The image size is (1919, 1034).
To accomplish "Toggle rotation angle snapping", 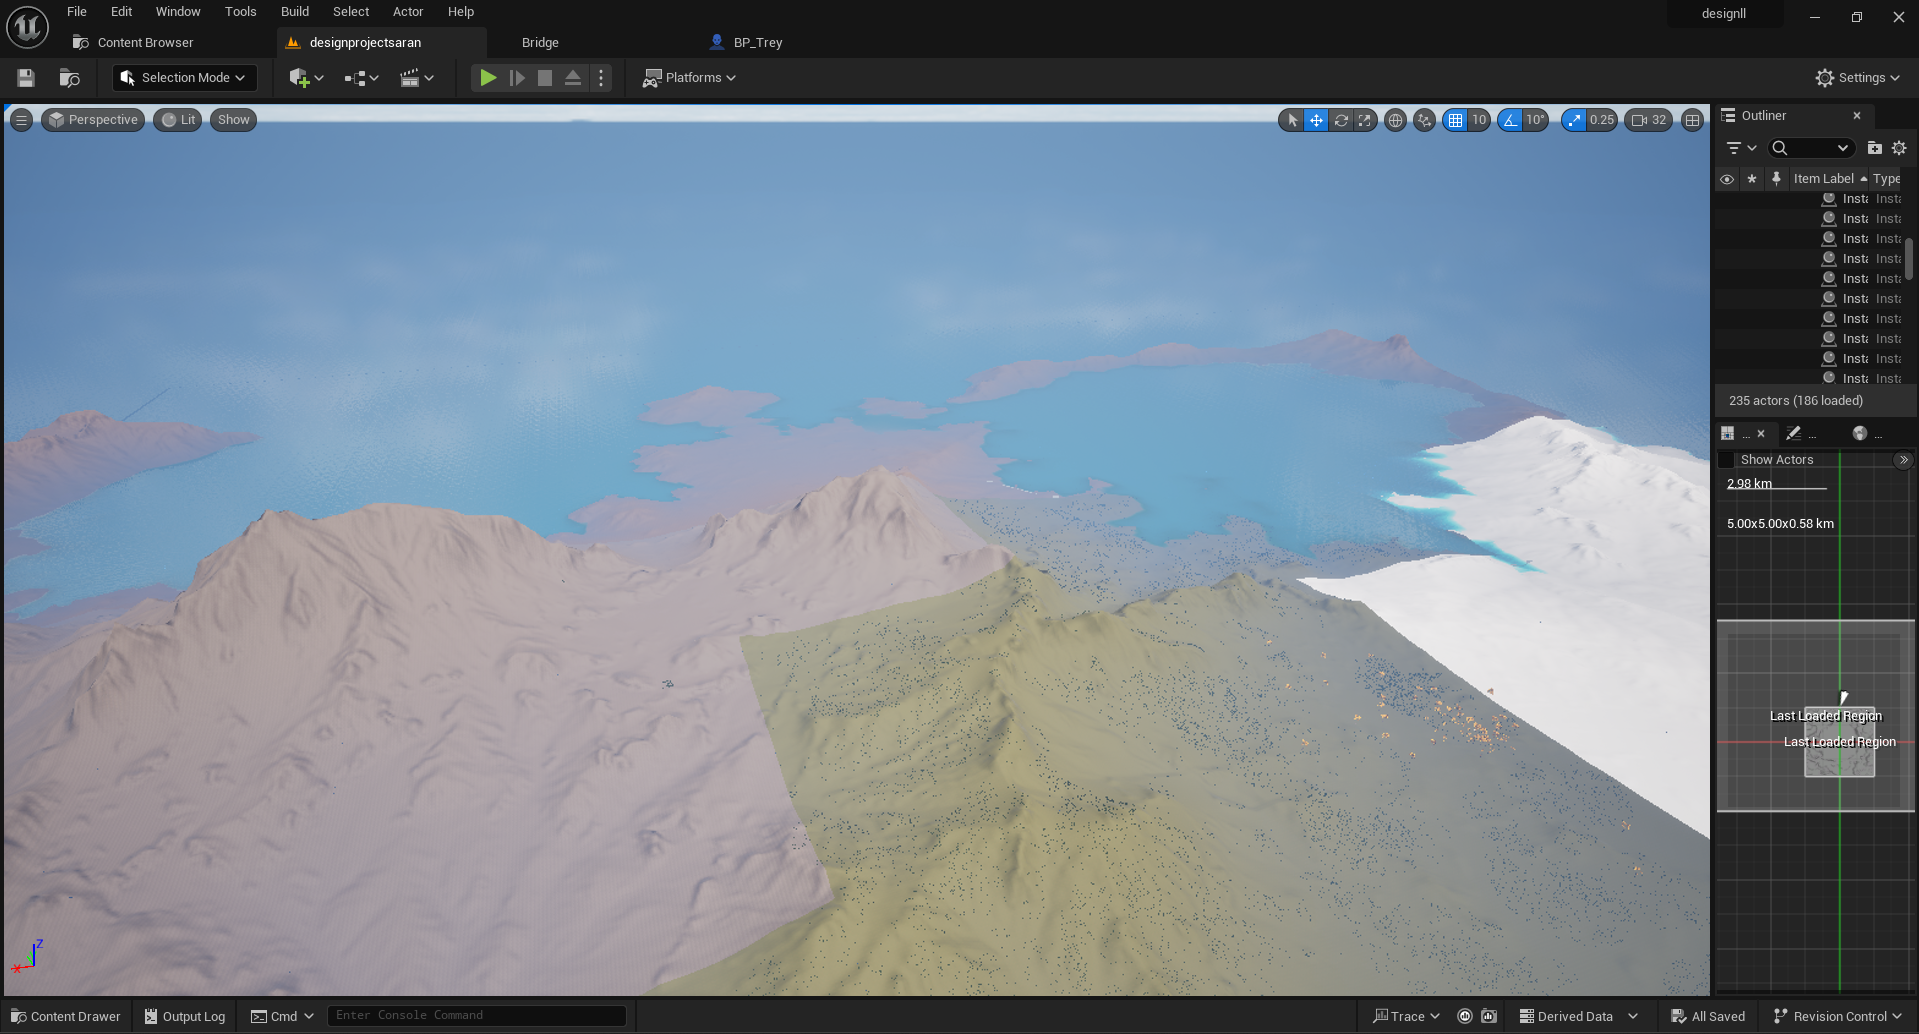I will tap(1510, 120).
